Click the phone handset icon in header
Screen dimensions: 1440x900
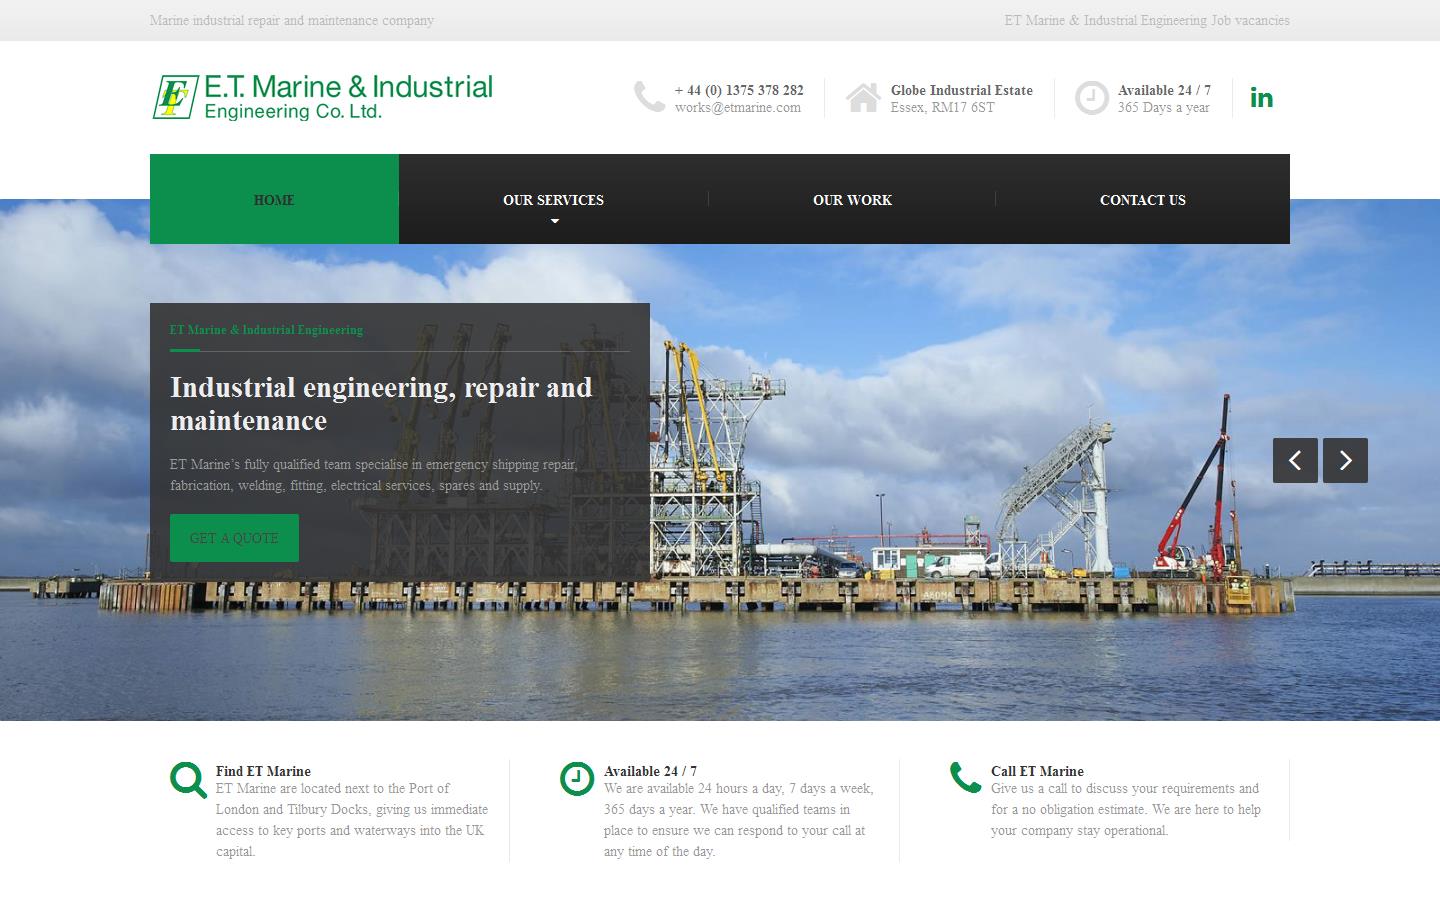(649, 97)
